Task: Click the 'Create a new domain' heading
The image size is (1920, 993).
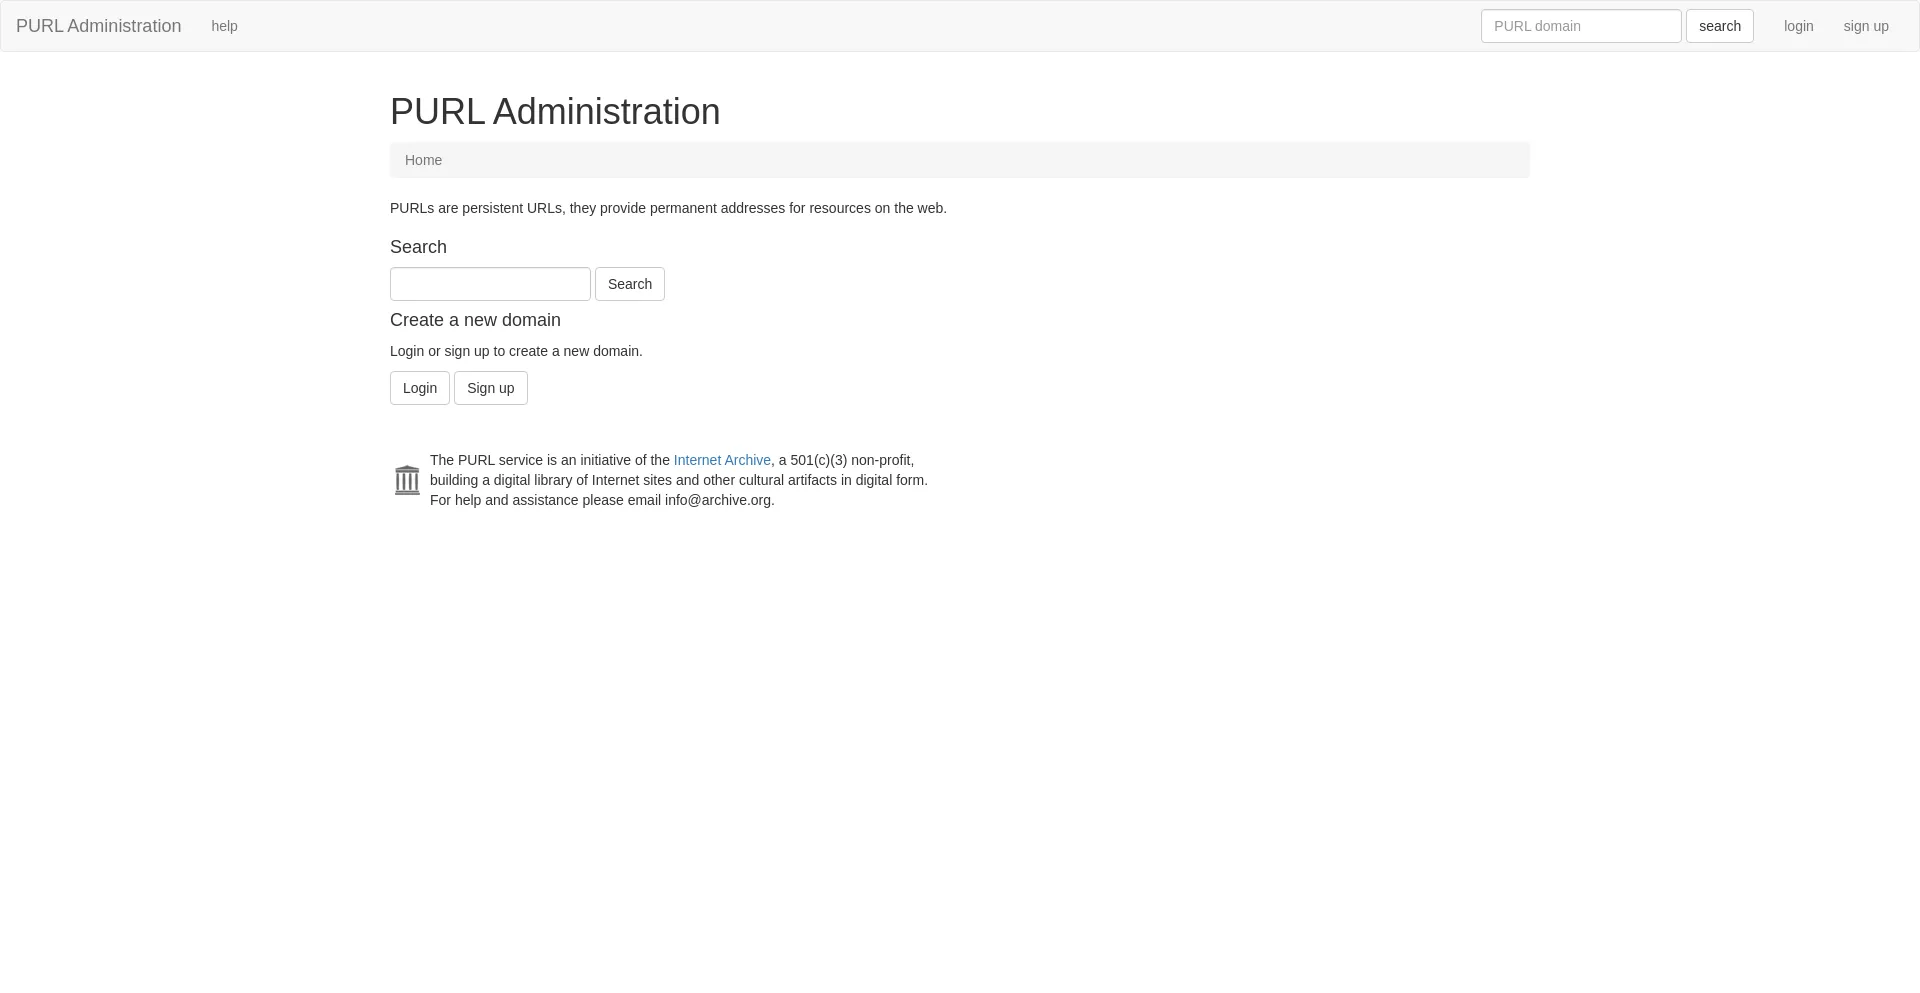Action: [475, 320]
